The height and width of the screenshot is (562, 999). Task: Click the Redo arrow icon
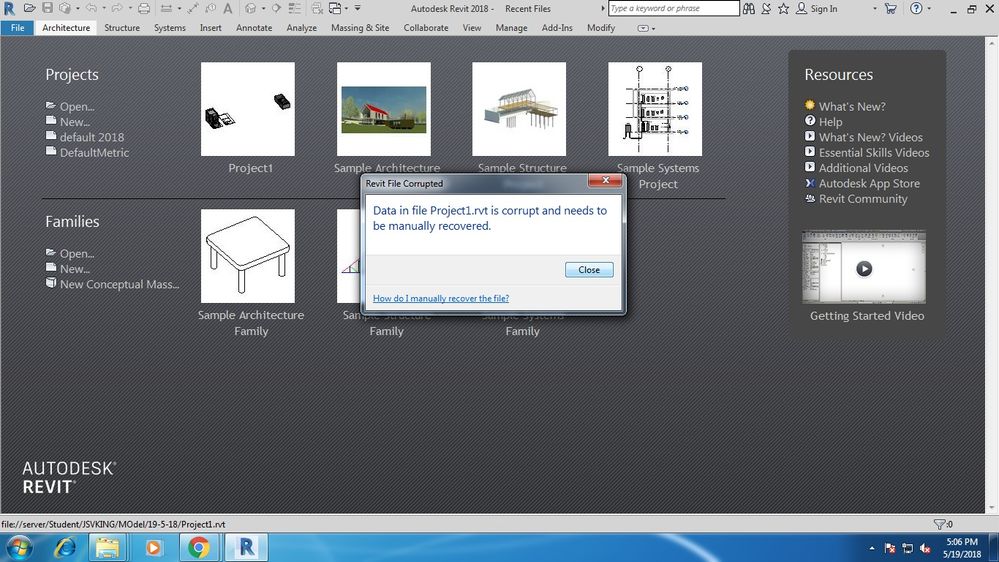coord(117,8)
